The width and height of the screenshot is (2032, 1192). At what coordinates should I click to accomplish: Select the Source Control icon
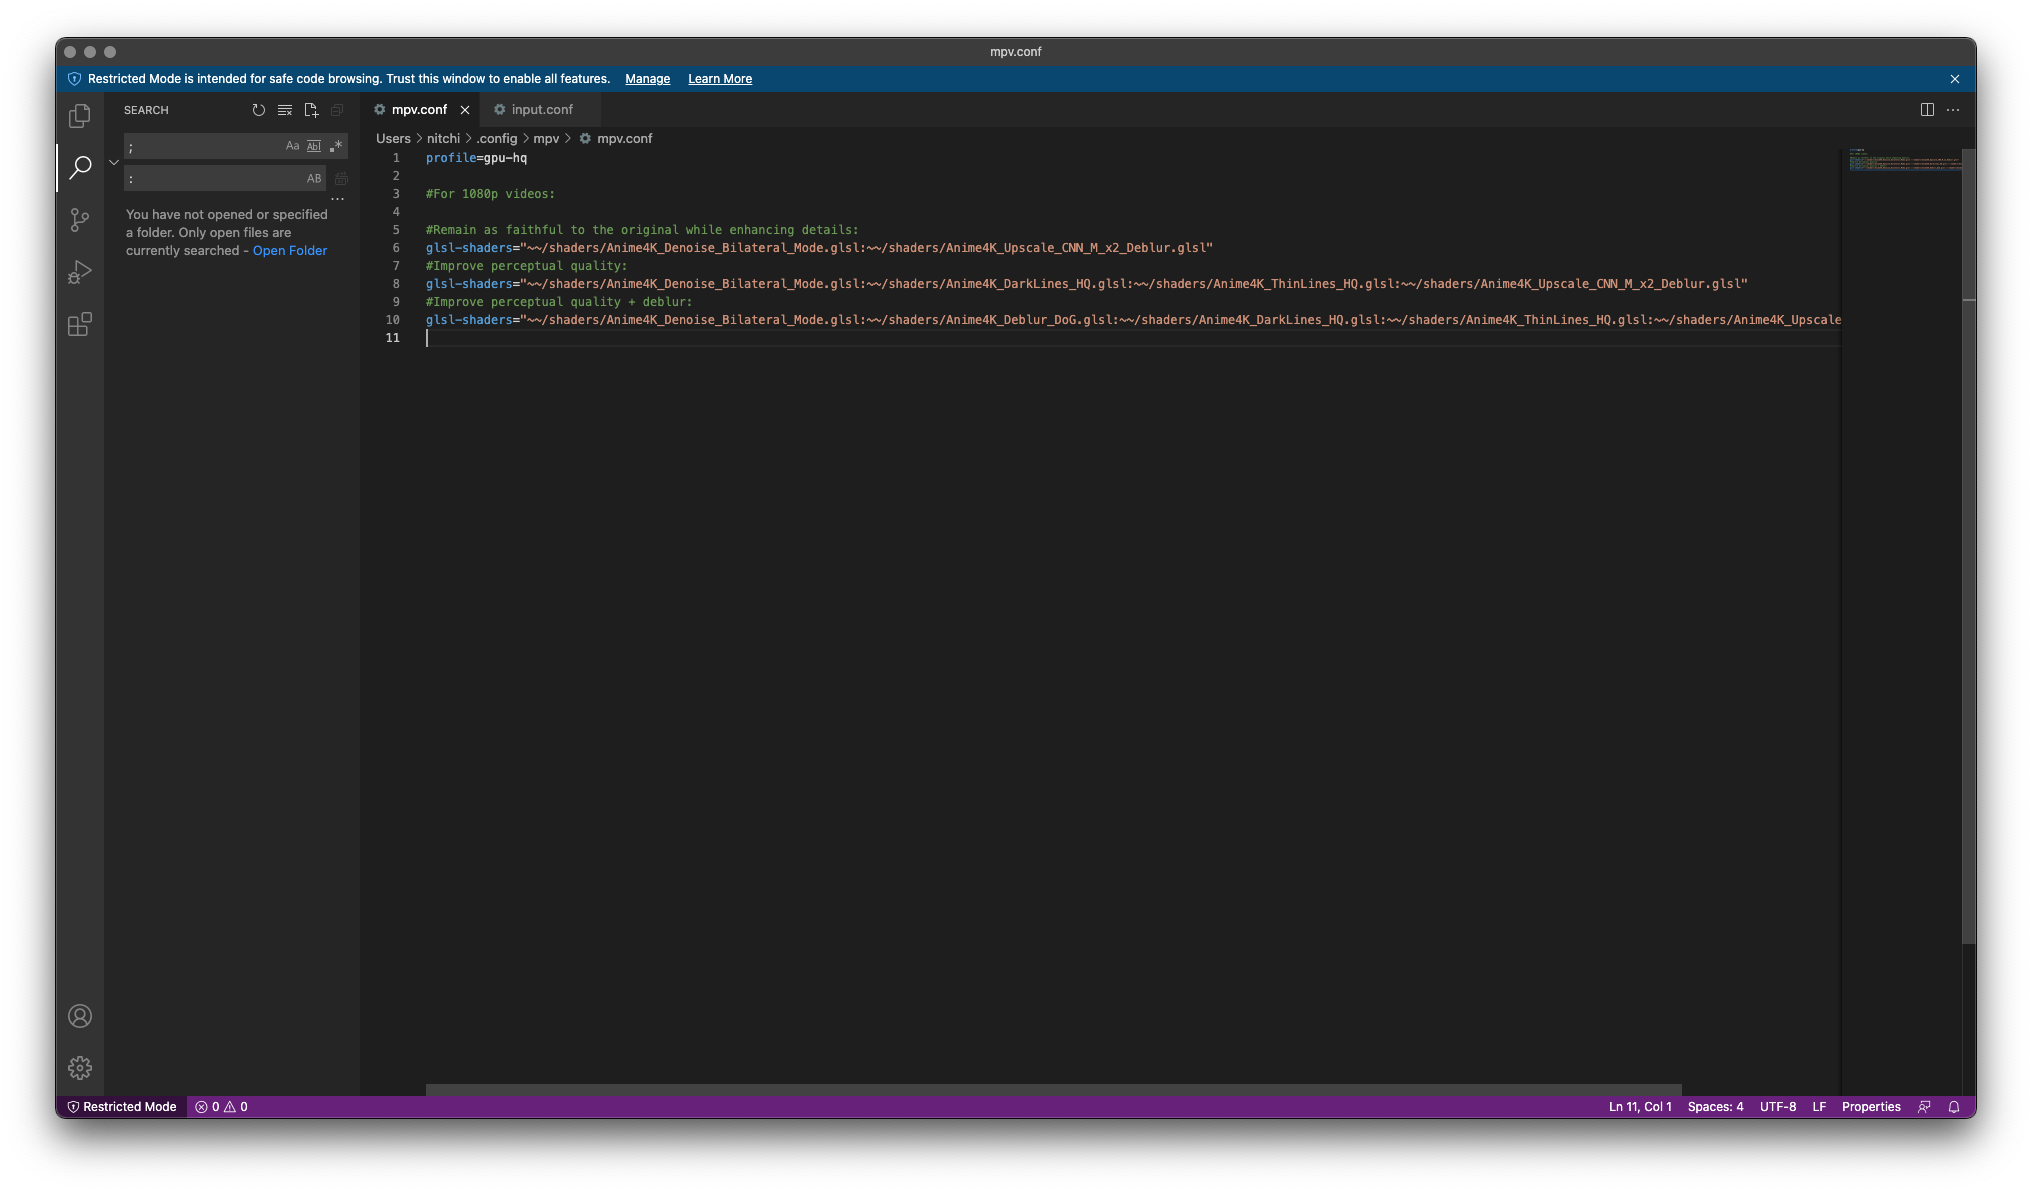(x=79, y=220)
